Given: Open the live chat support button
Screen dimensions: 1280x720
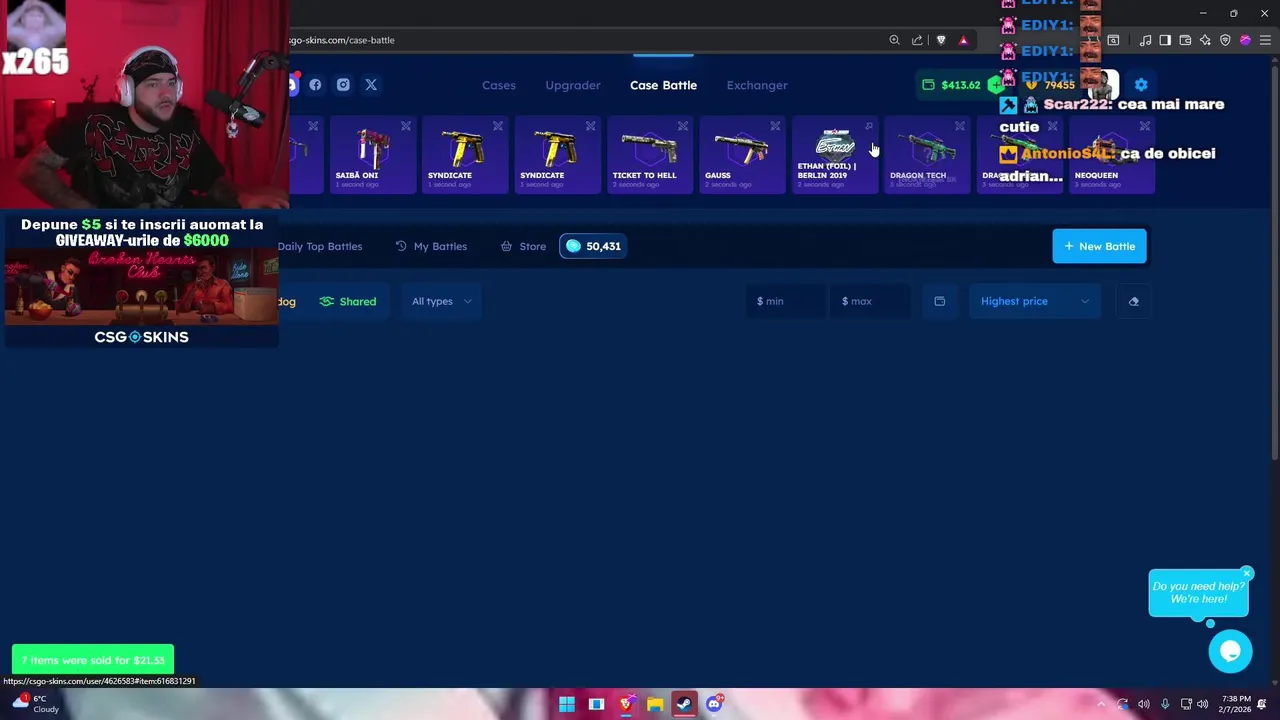Looking at the screenshot, I should click(x=1230, y=652).
